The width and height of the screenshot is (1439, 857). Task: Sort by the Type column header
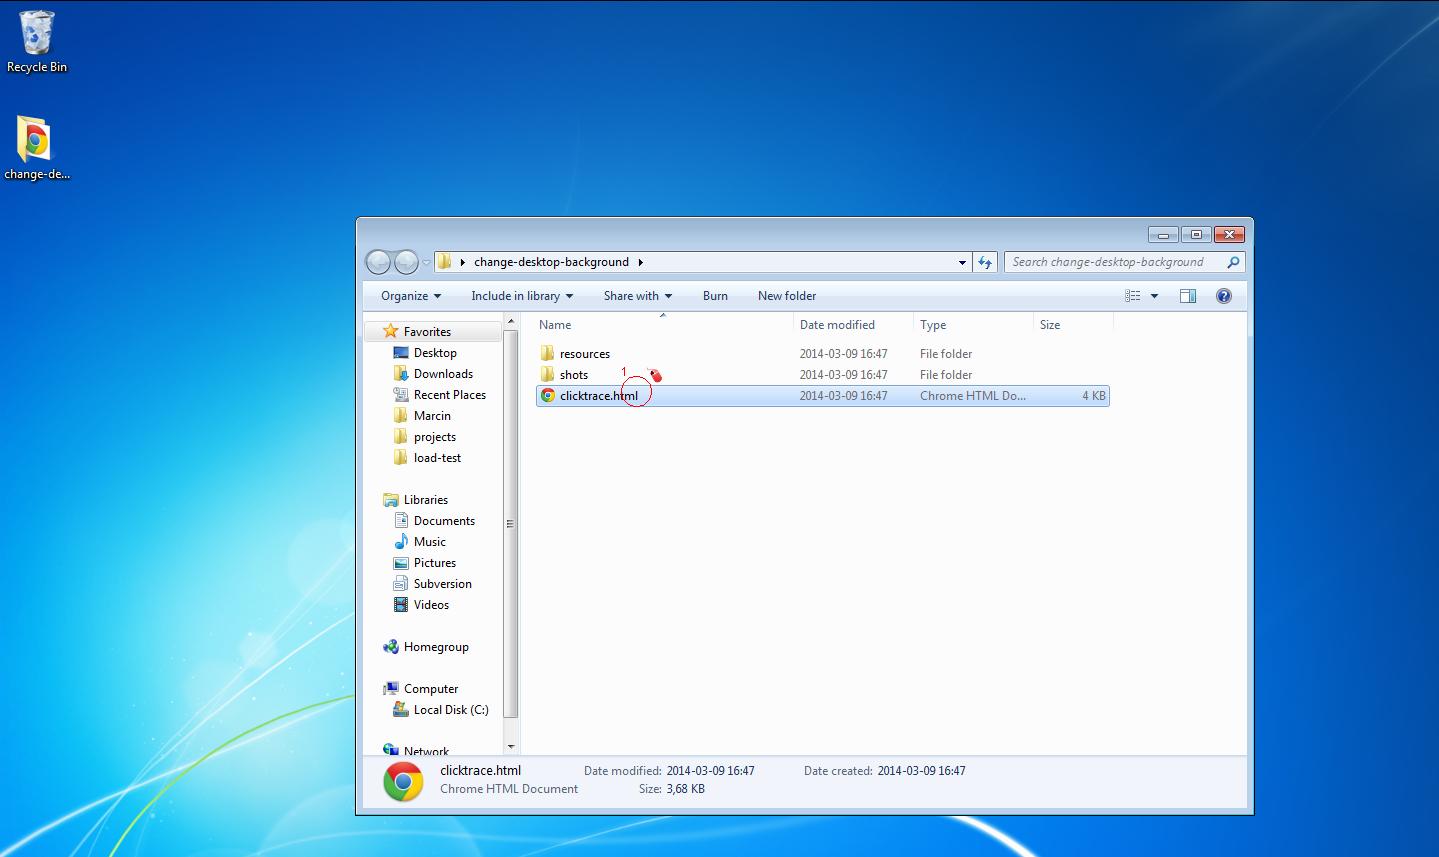(974, 325)
